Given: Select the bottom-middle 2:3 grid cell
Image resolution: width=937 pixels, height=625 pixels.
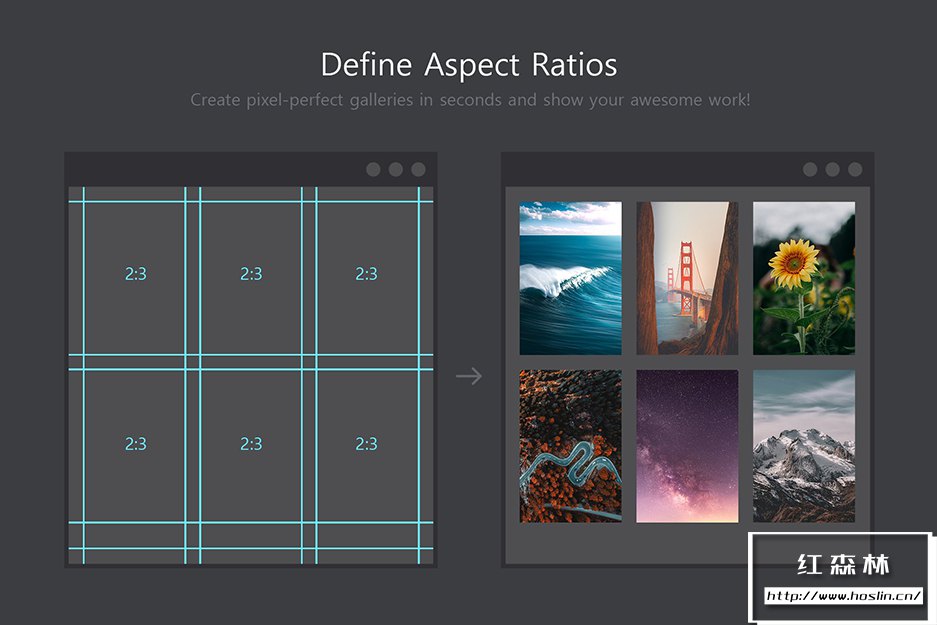Looking at the screenshot, I should pos(251,446).
